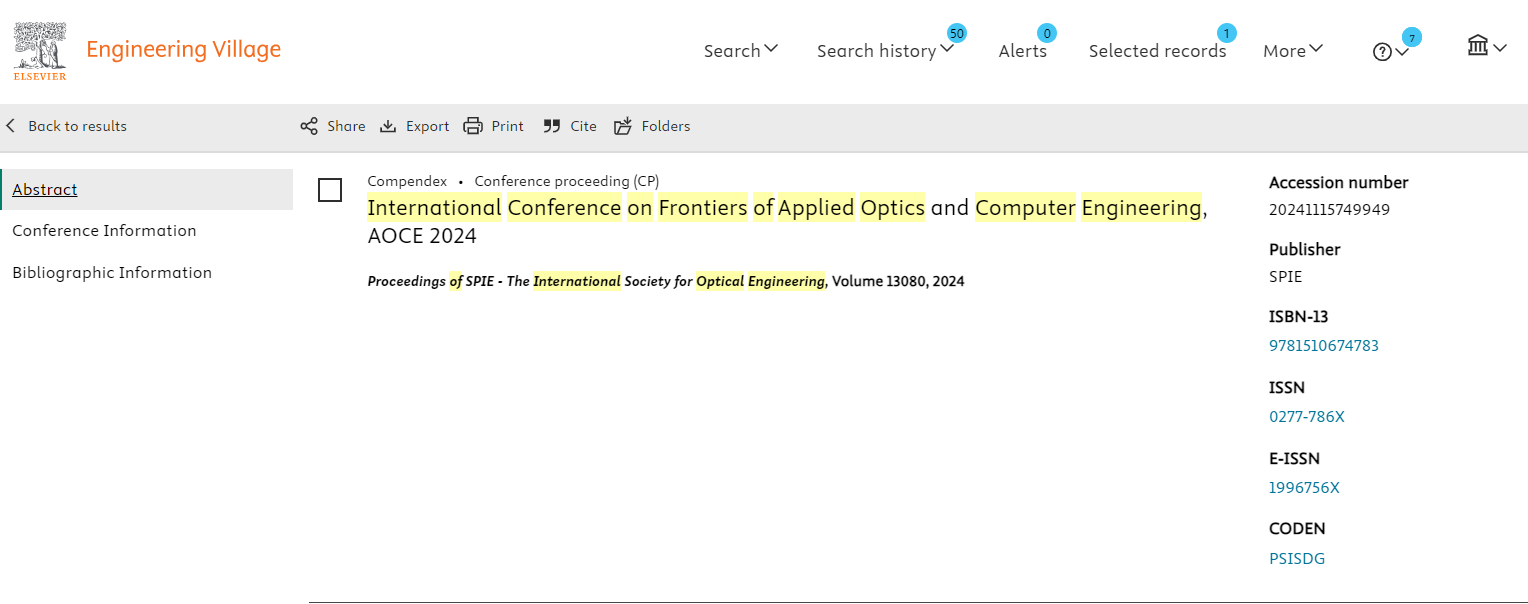Click the Cite quotation icon
This screenshot has width=1528, height=604.
[551, 126]
